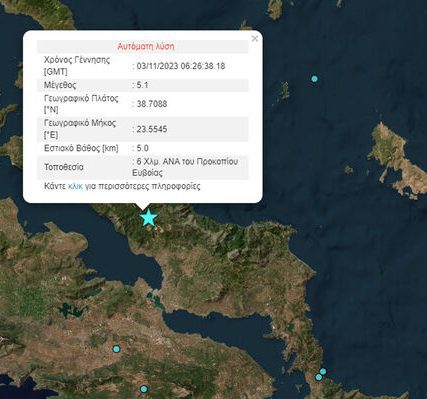
Task: Click the focal depth value 5.0
Action: pyautogui.click(x=142, y=148)
